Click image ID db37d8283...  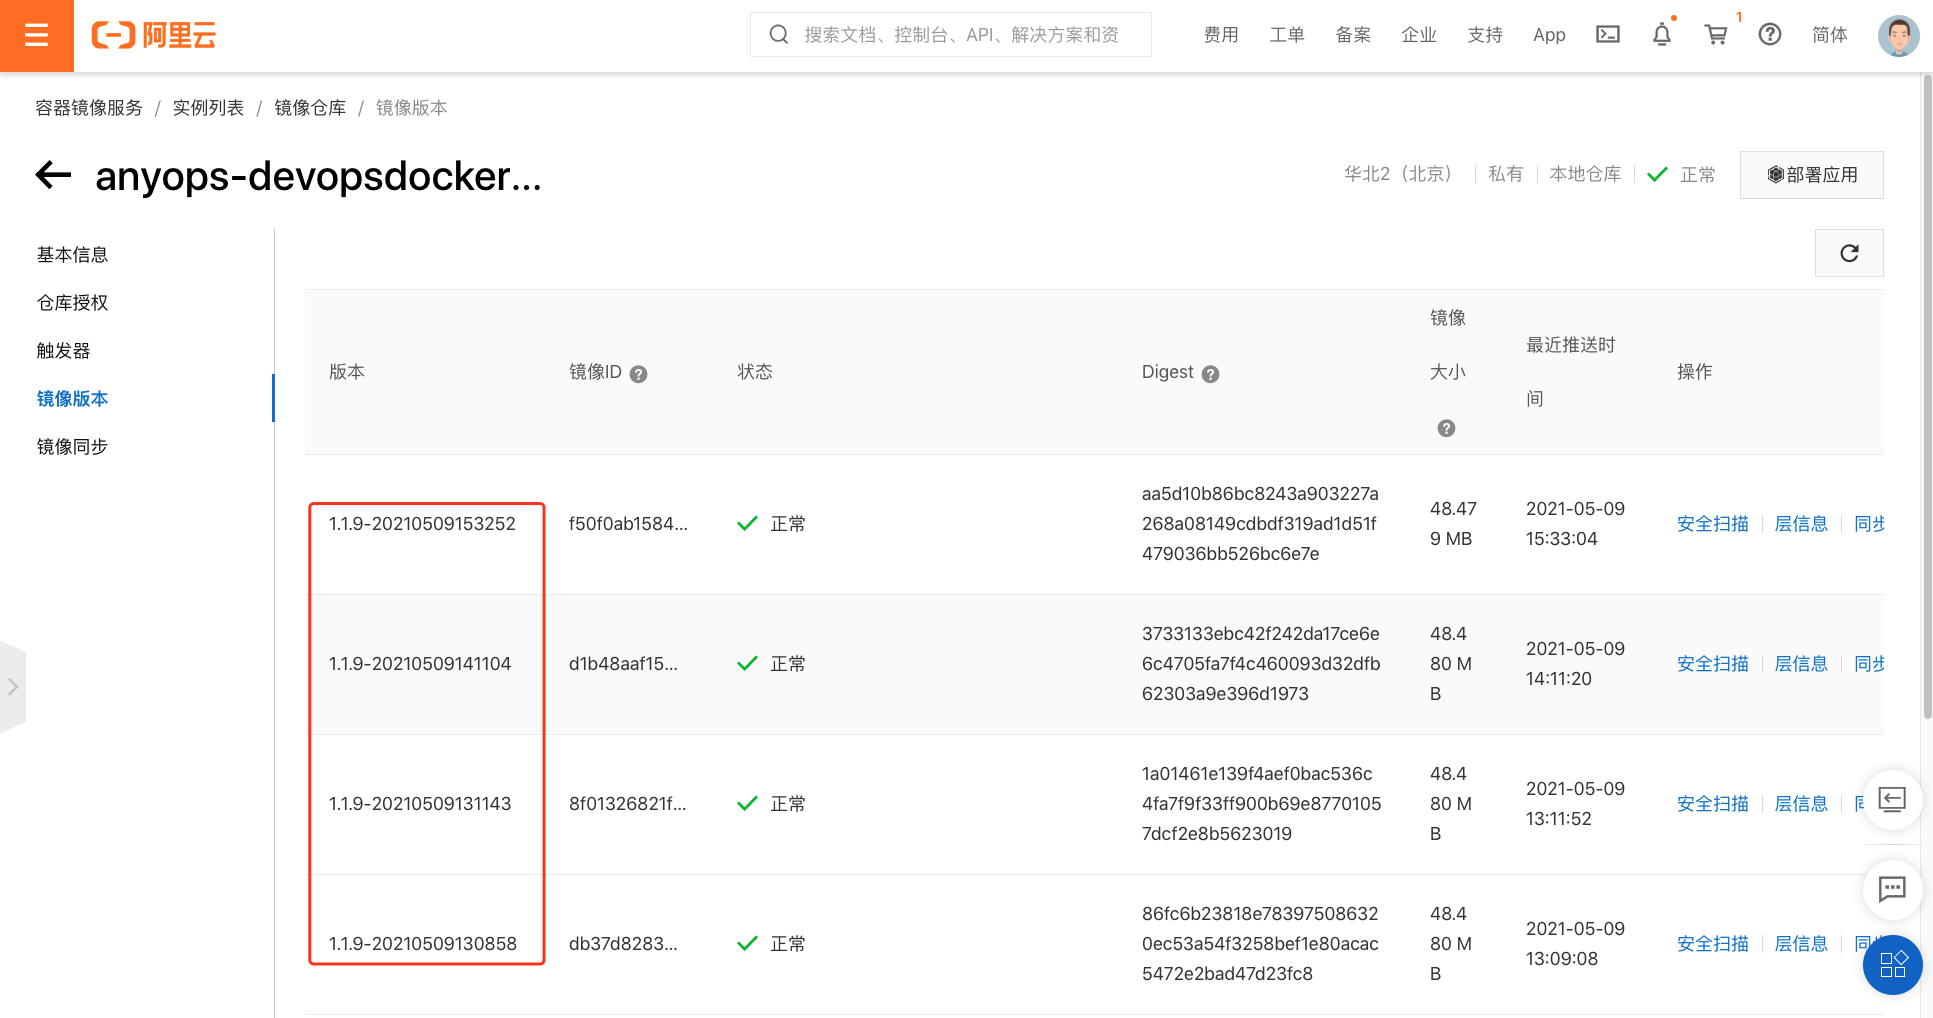[x=623, y=944]
